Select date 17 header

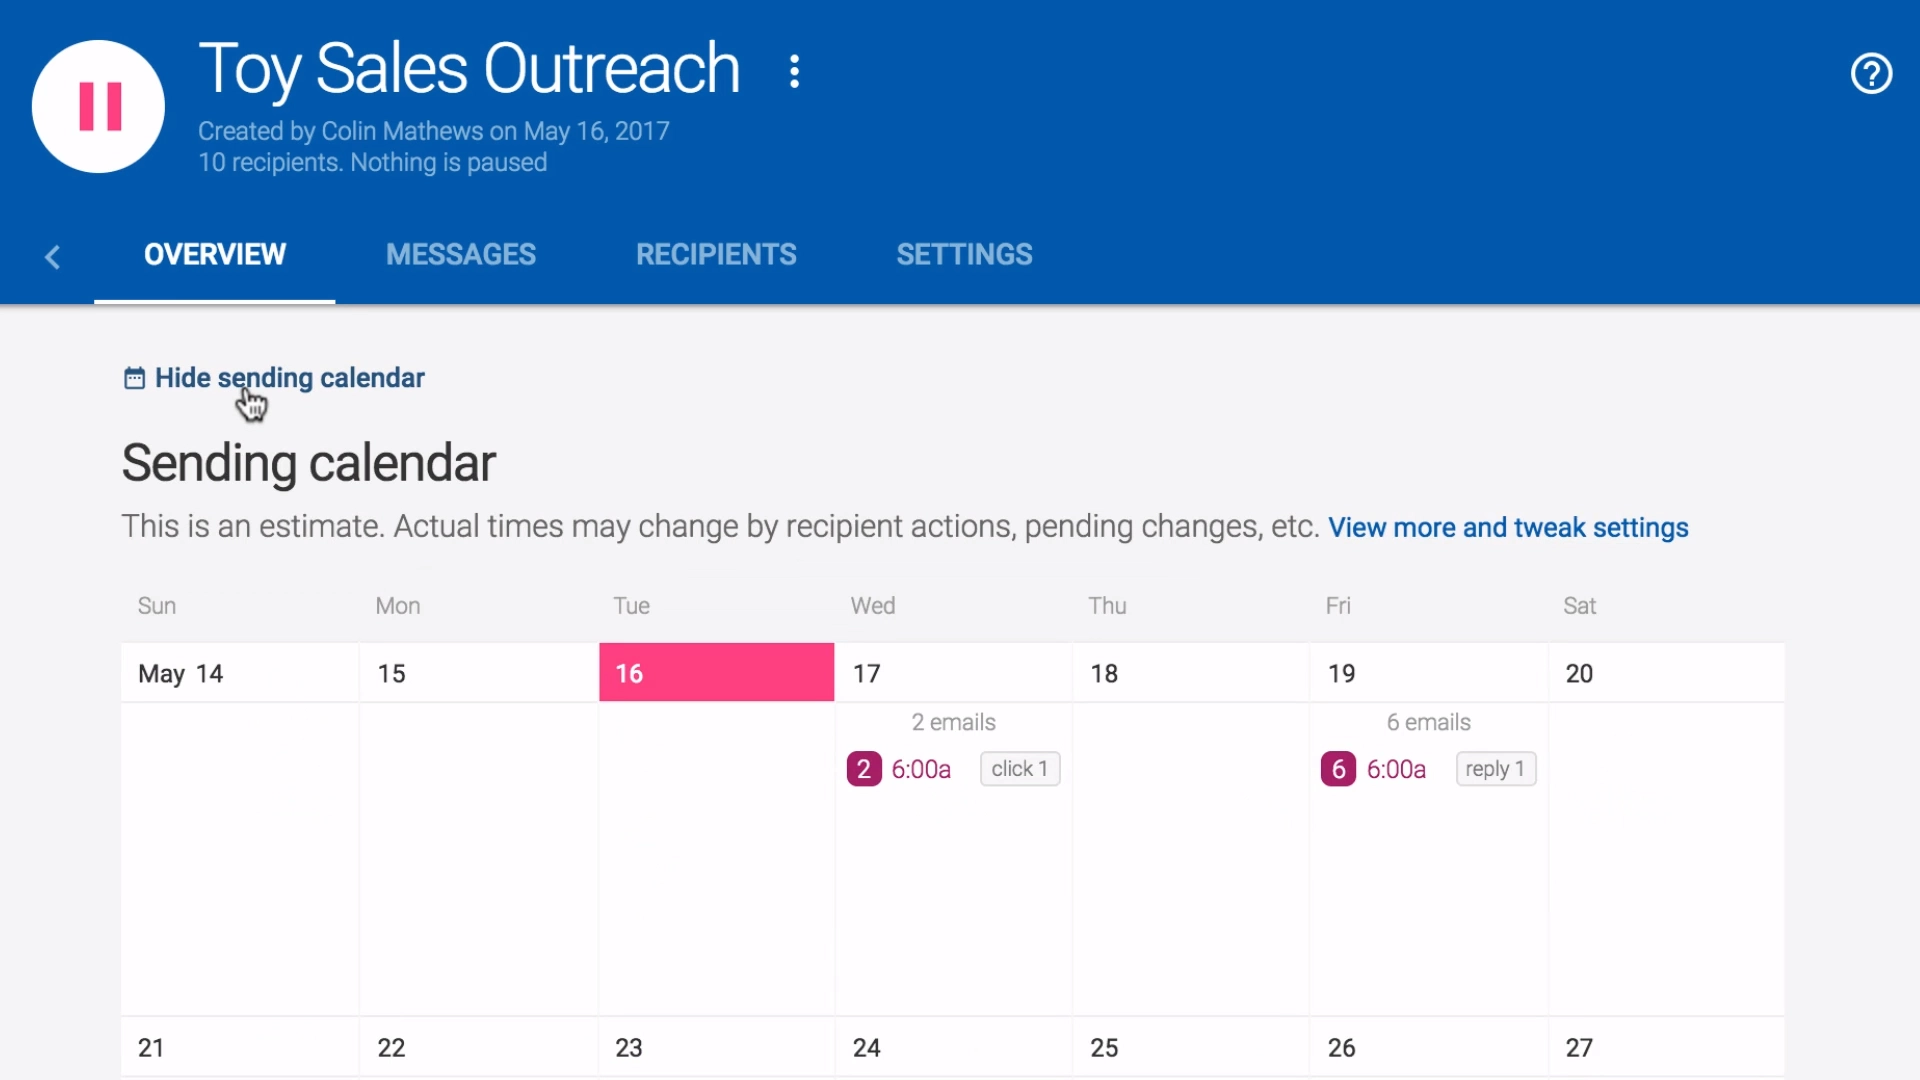(866, 674)
